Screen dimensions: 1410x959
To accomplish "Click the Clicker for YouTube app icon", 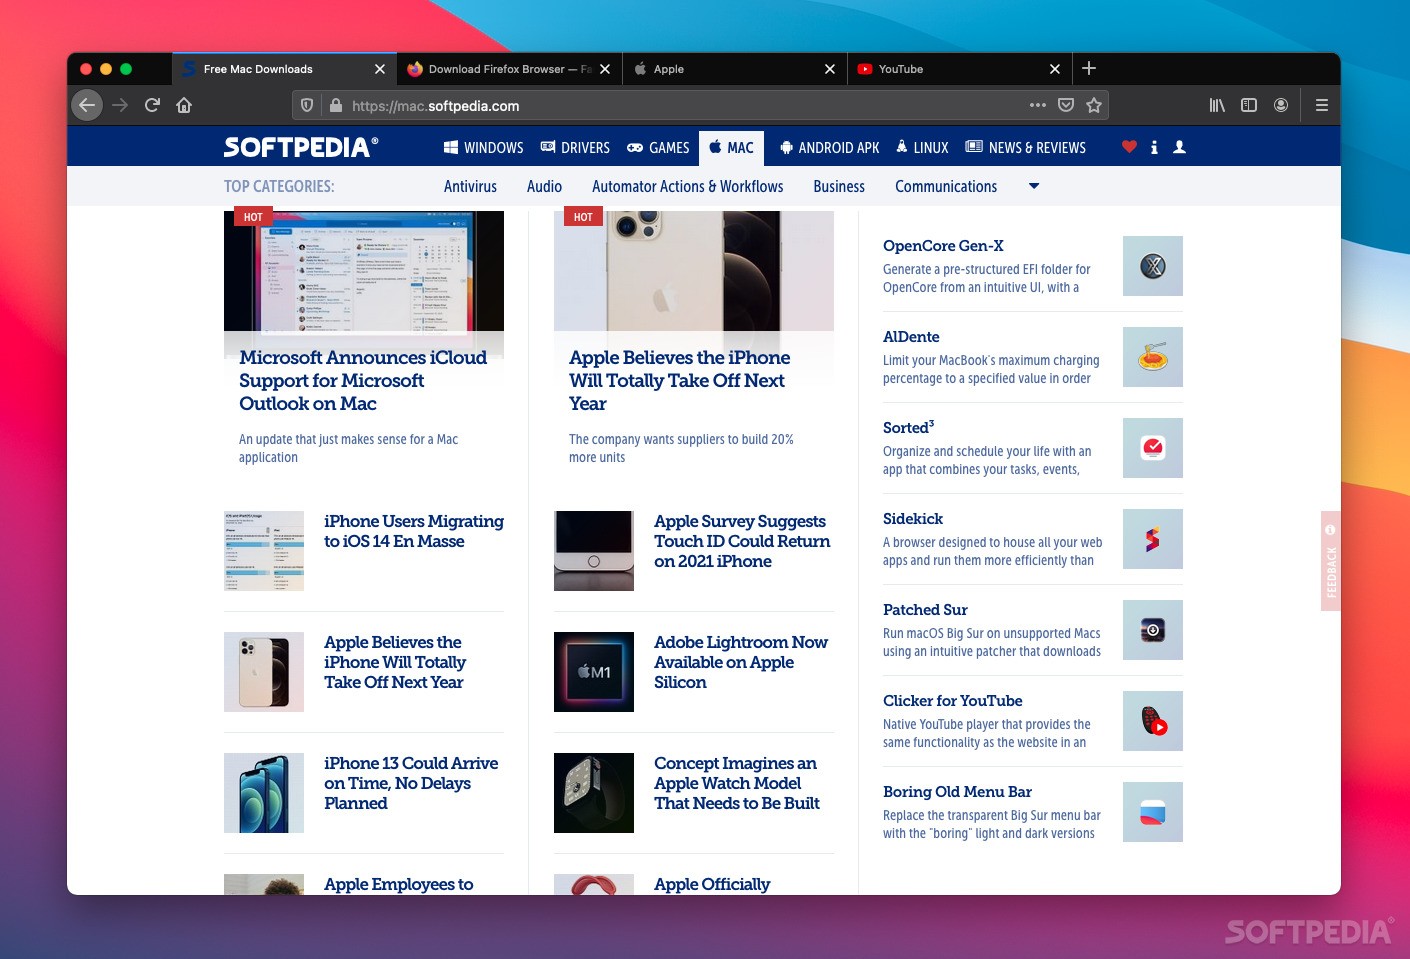I will tap(1153, 721).
